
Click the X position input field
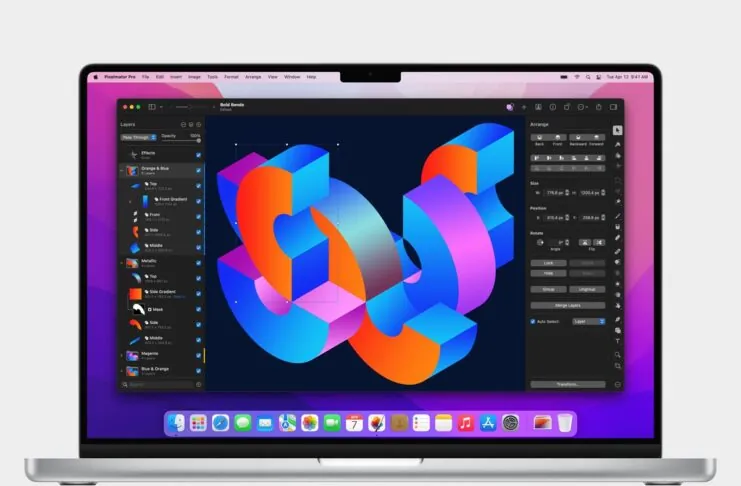tap(554, 218)
